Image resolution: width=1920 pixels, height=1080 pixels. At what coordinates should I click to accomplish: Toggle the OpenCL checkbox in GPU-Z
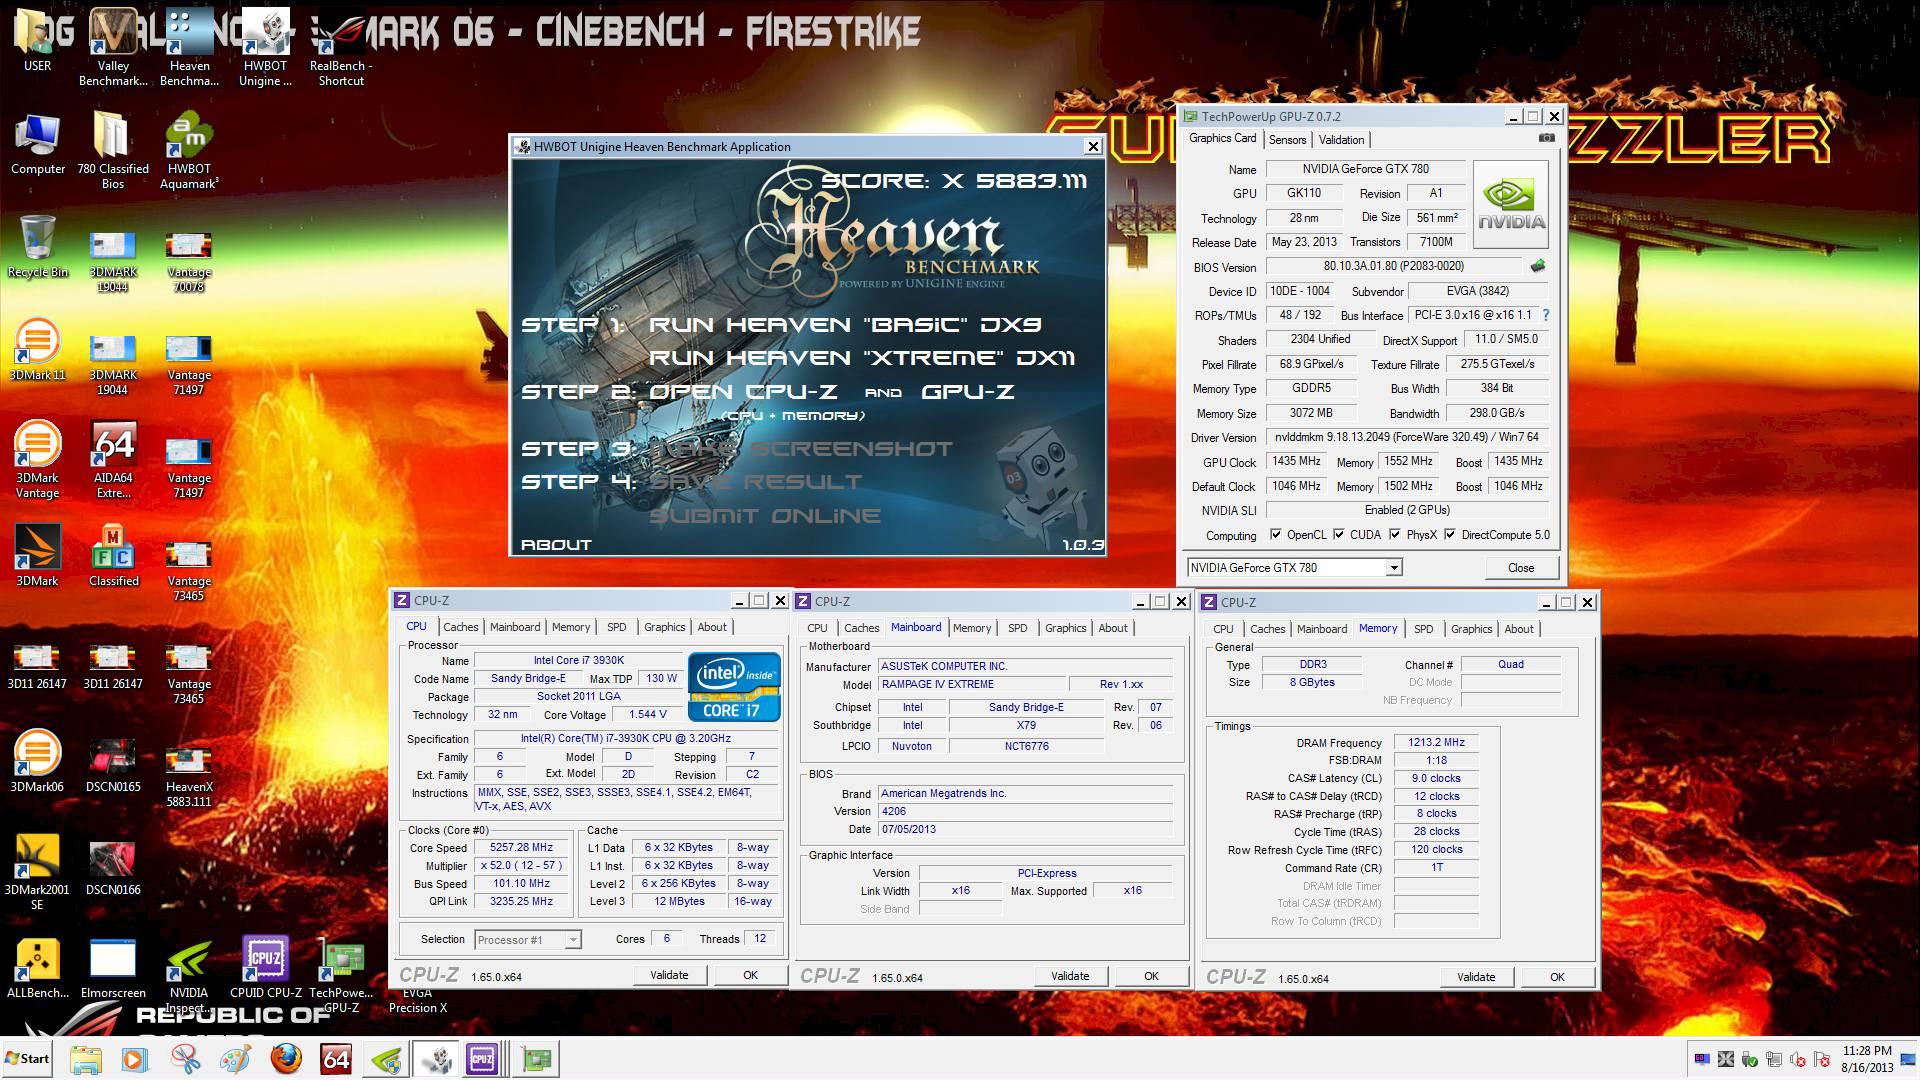[1276, 535]
